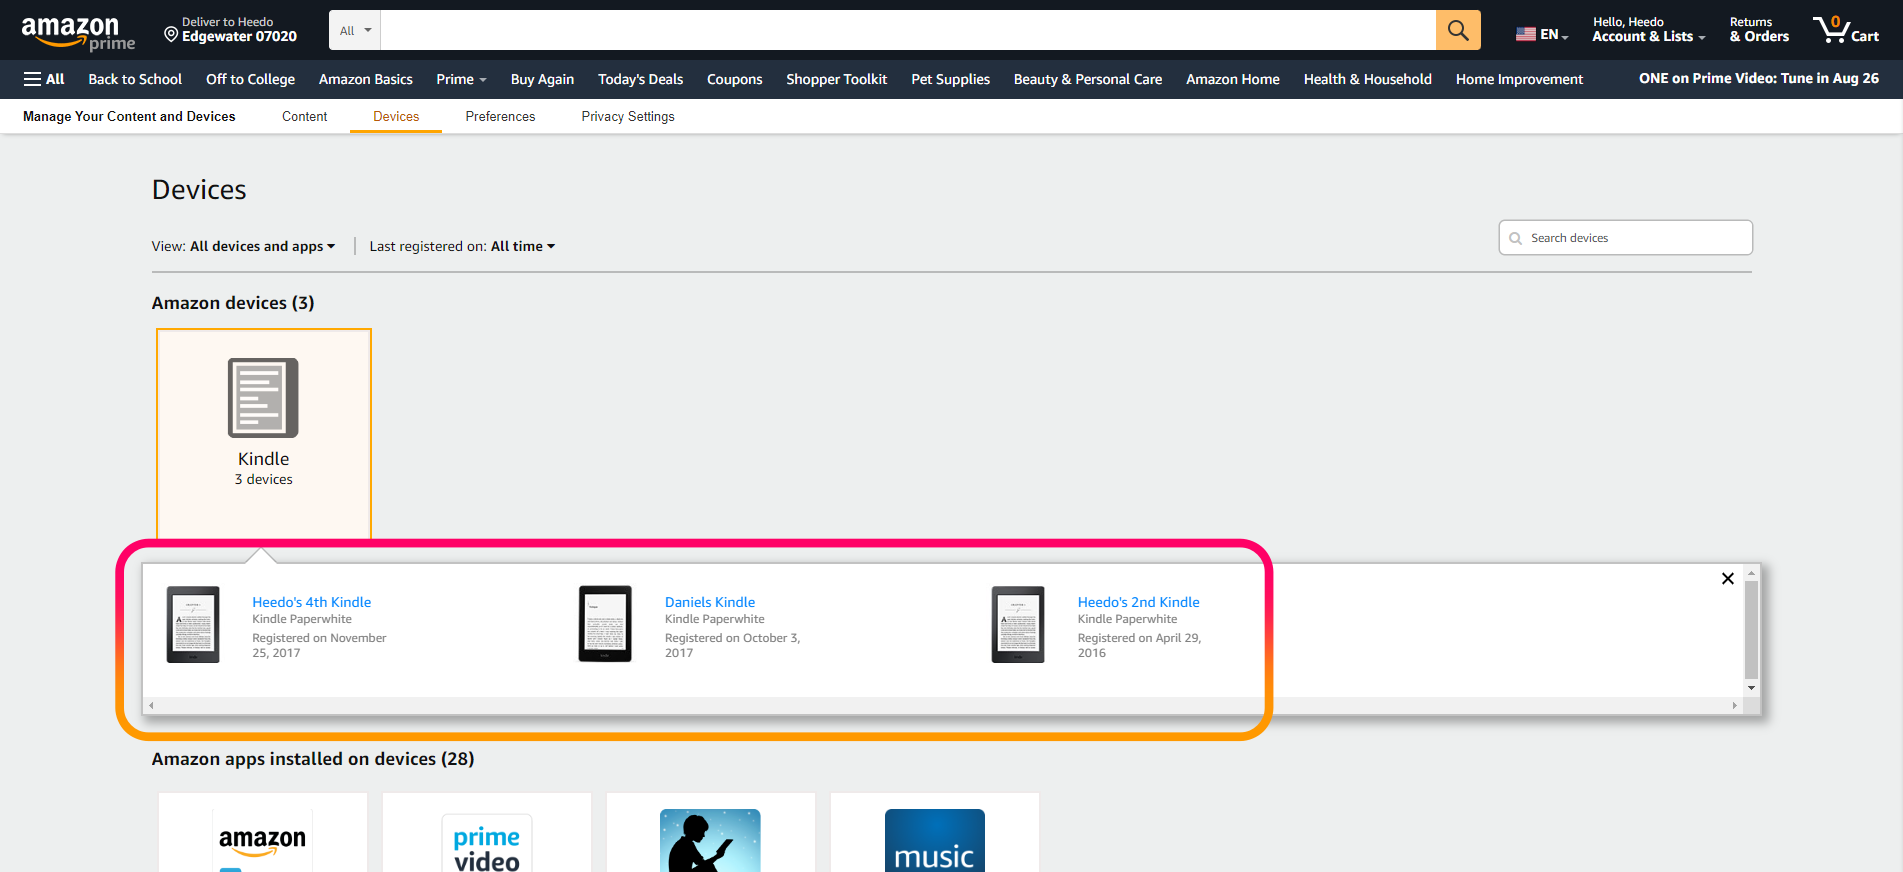Viewport: 1903px width, 872px height.
Task: Open the Kindle reading app tile
Action: point(711,833)
